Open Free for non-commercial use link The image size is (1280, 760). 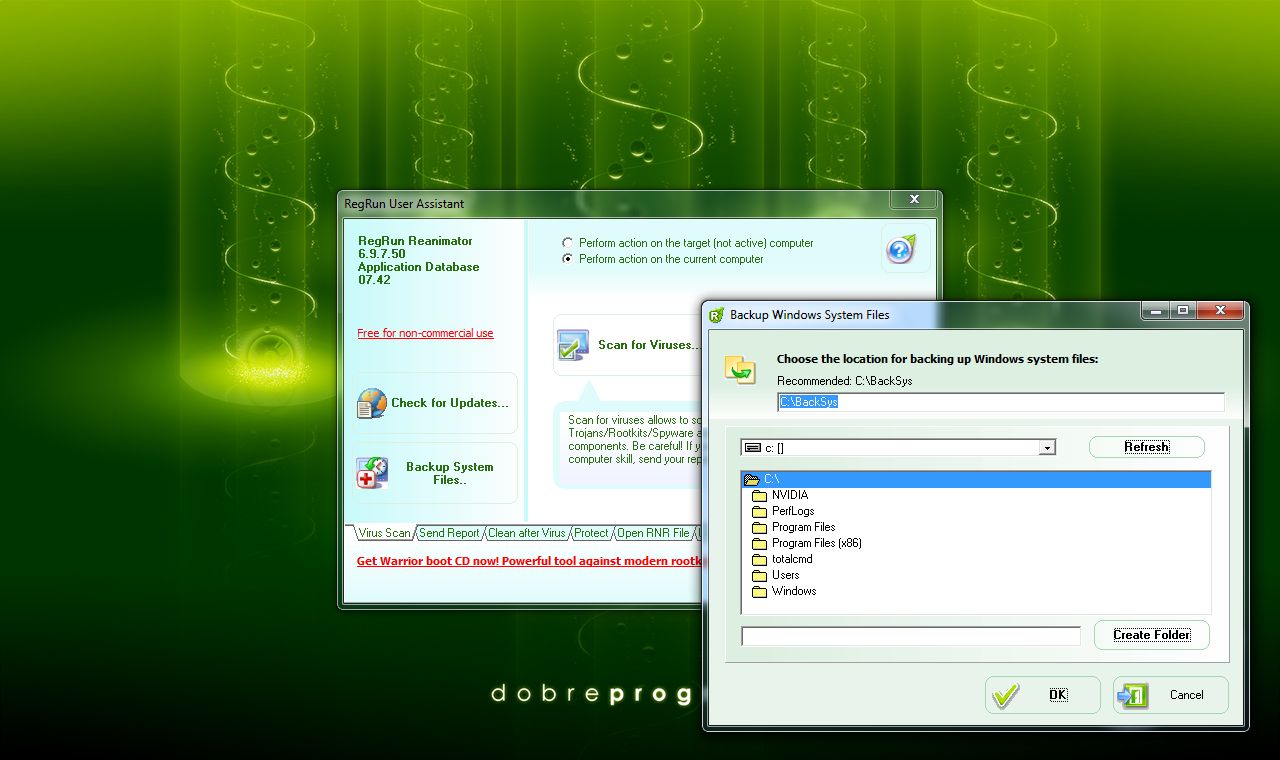pyautogui.click(x=425, y=333)
